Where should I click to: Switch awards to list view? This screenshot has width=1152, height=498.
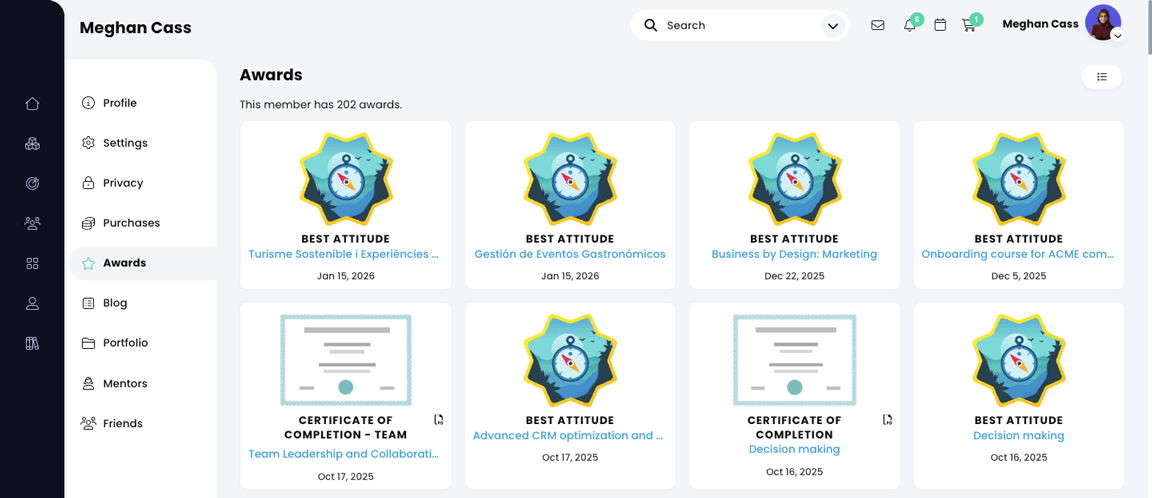(1101, 76)
